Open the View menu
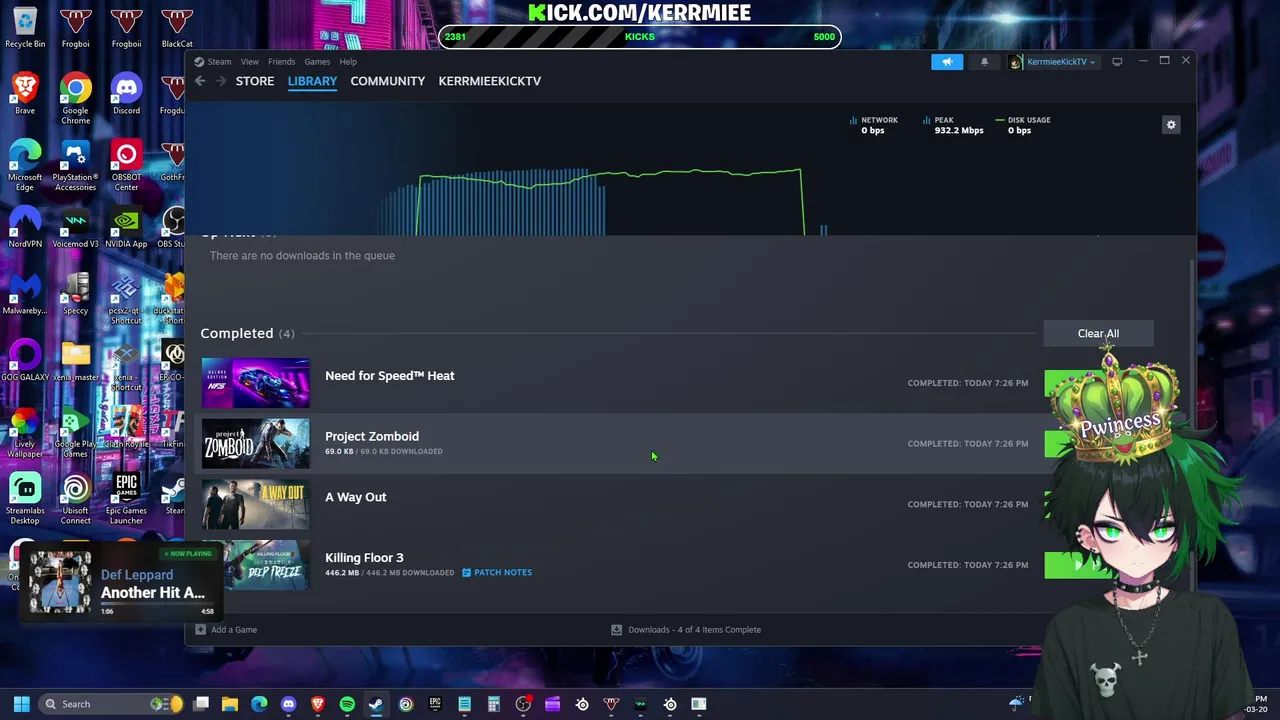The image size is (1280, 720). tap(249, 62)
